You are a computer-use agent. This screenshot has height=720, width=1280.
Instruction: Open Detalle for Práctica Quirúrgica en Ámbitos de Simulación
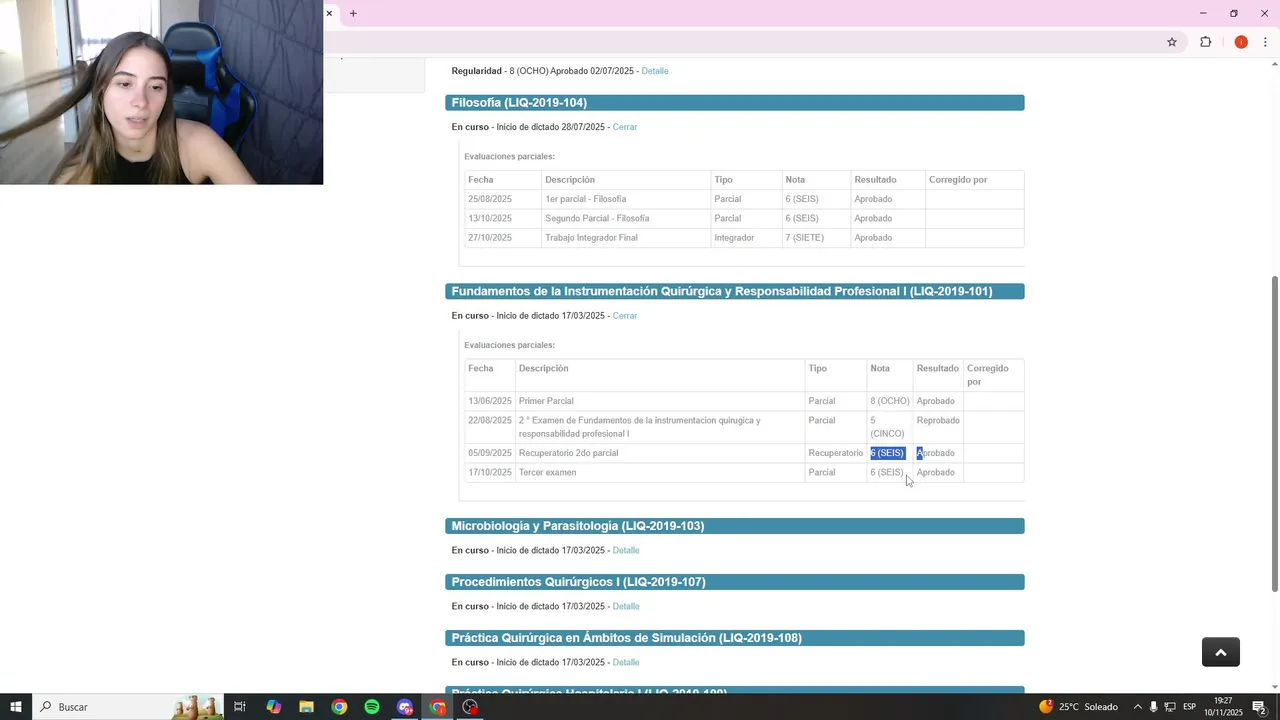click(x=626, y=663)
